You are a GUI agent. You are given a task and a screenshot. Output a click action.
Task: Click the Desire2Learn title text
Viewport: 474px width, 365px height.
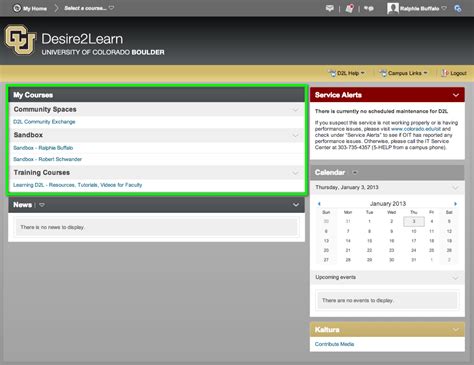point(82,39)
